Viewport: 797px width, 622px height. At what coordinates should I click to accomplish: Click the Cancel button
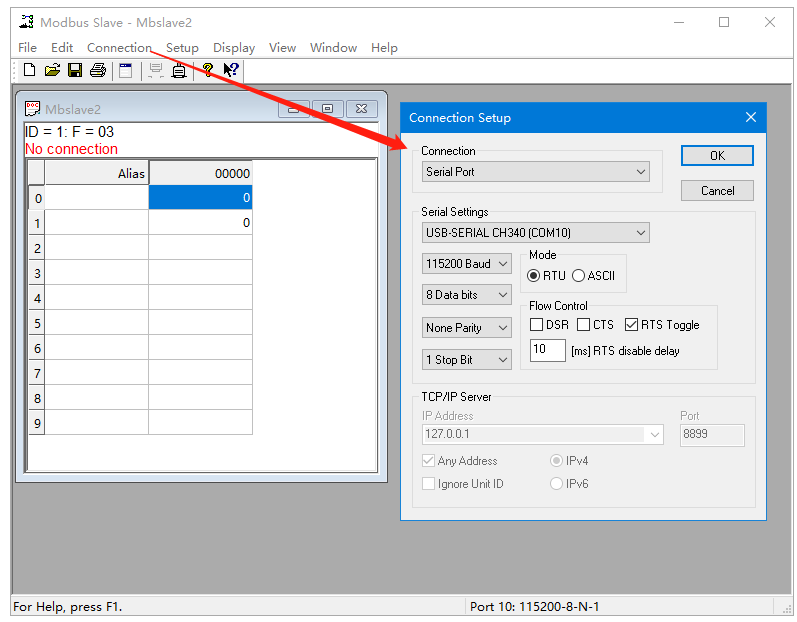(x=717, y=191)
